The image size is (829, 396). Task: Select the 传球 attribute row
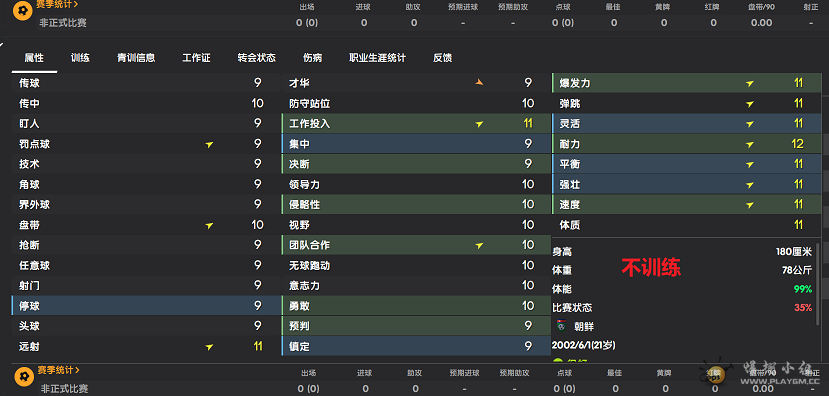146,83
